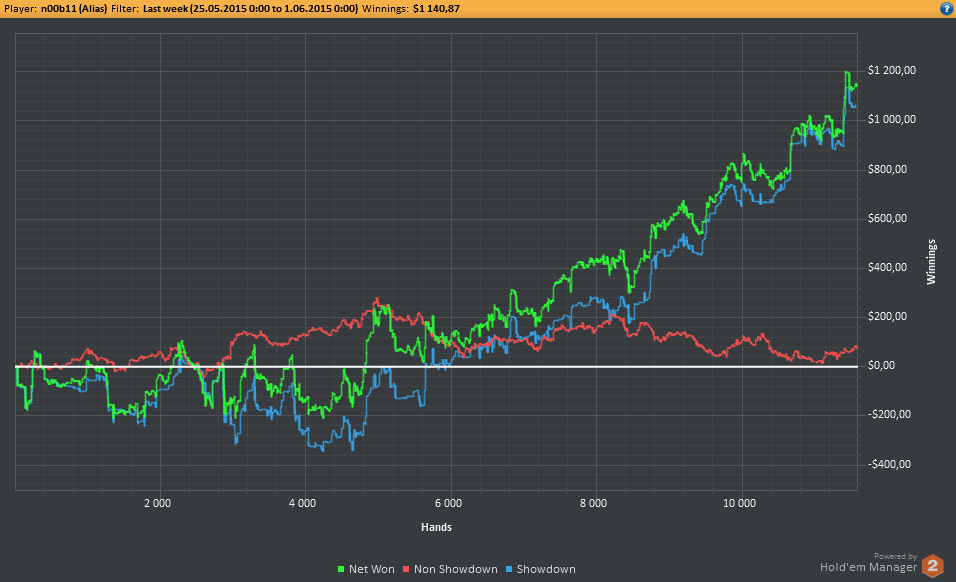Toggle the Showdown legend label

(x=546, y=569)
